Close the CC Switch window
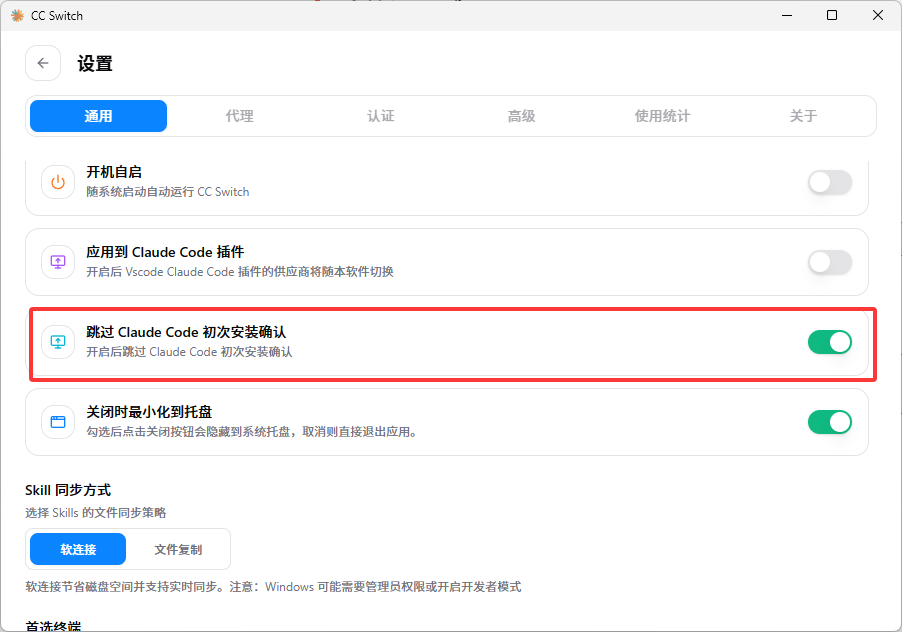The width and height of the screenshot is (902, 632). click(878, 16)
